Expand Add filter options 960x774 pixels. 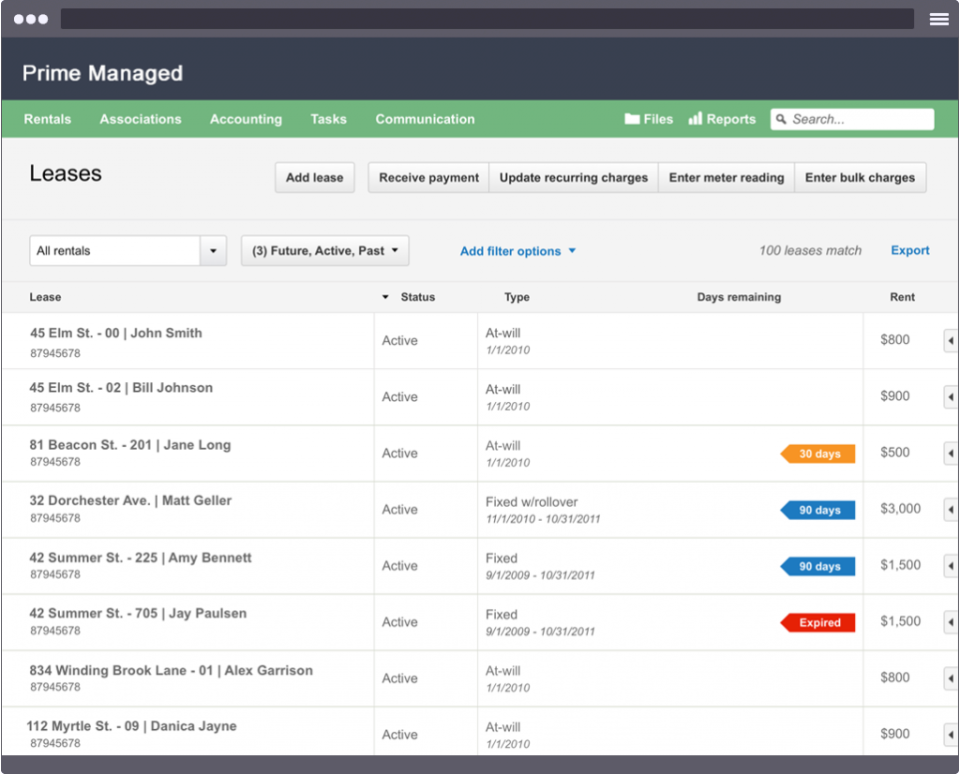[x=517, y=251]
